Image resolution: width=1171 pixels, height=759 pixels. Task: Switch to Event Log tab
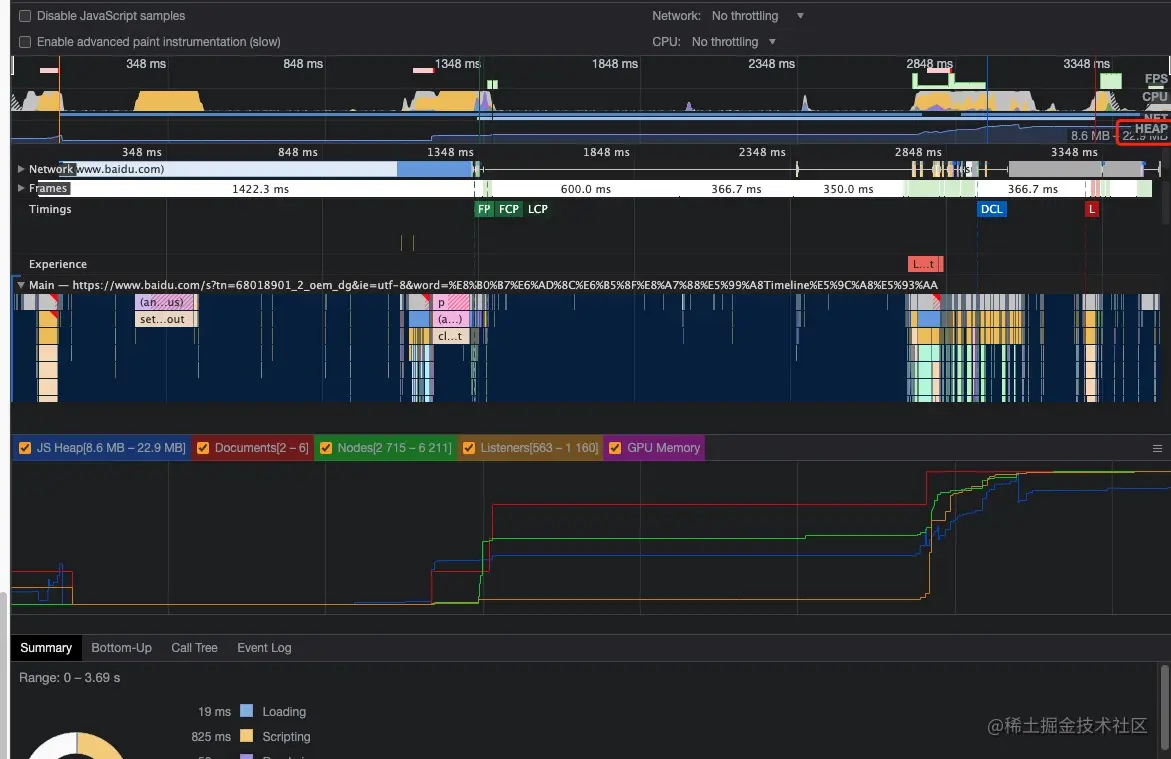click(264, 648)
